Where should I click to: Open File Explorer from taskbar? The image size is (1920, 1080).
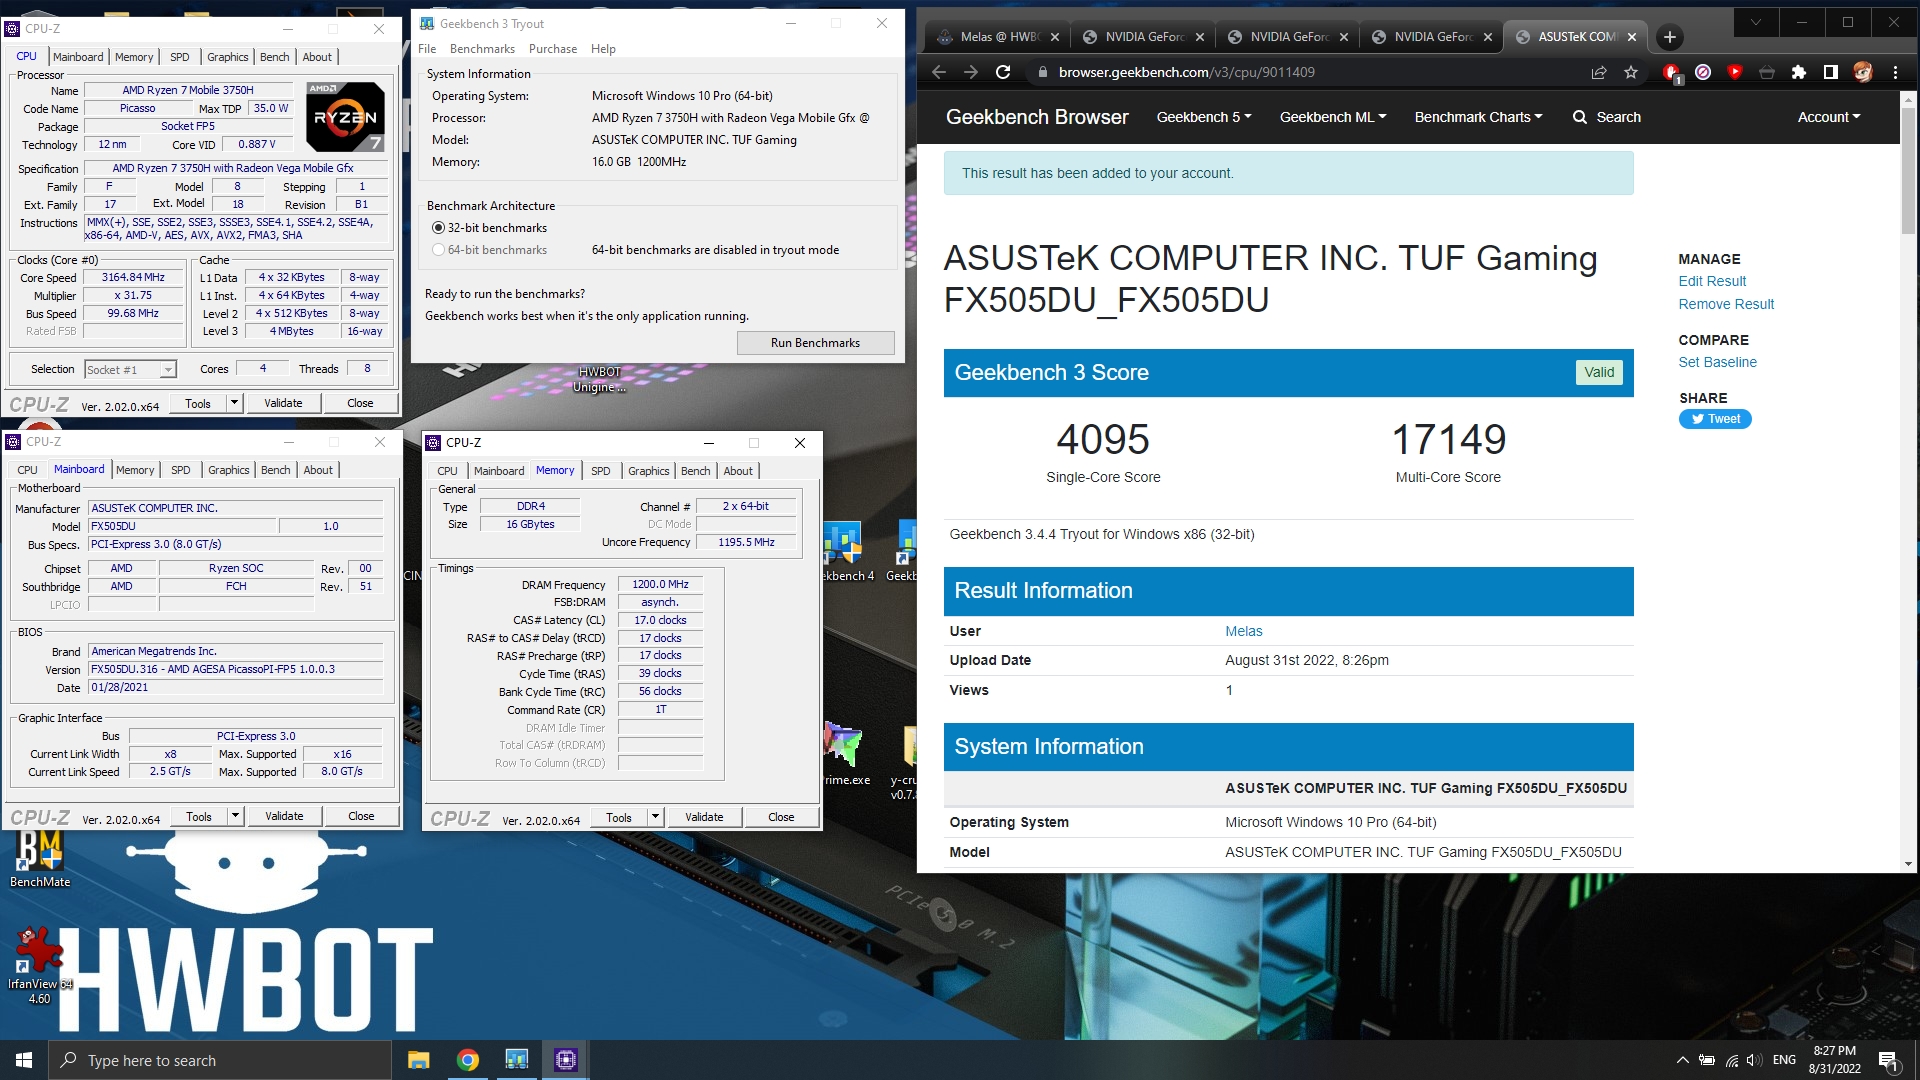pyautogui.click(x=418, y=1060)
